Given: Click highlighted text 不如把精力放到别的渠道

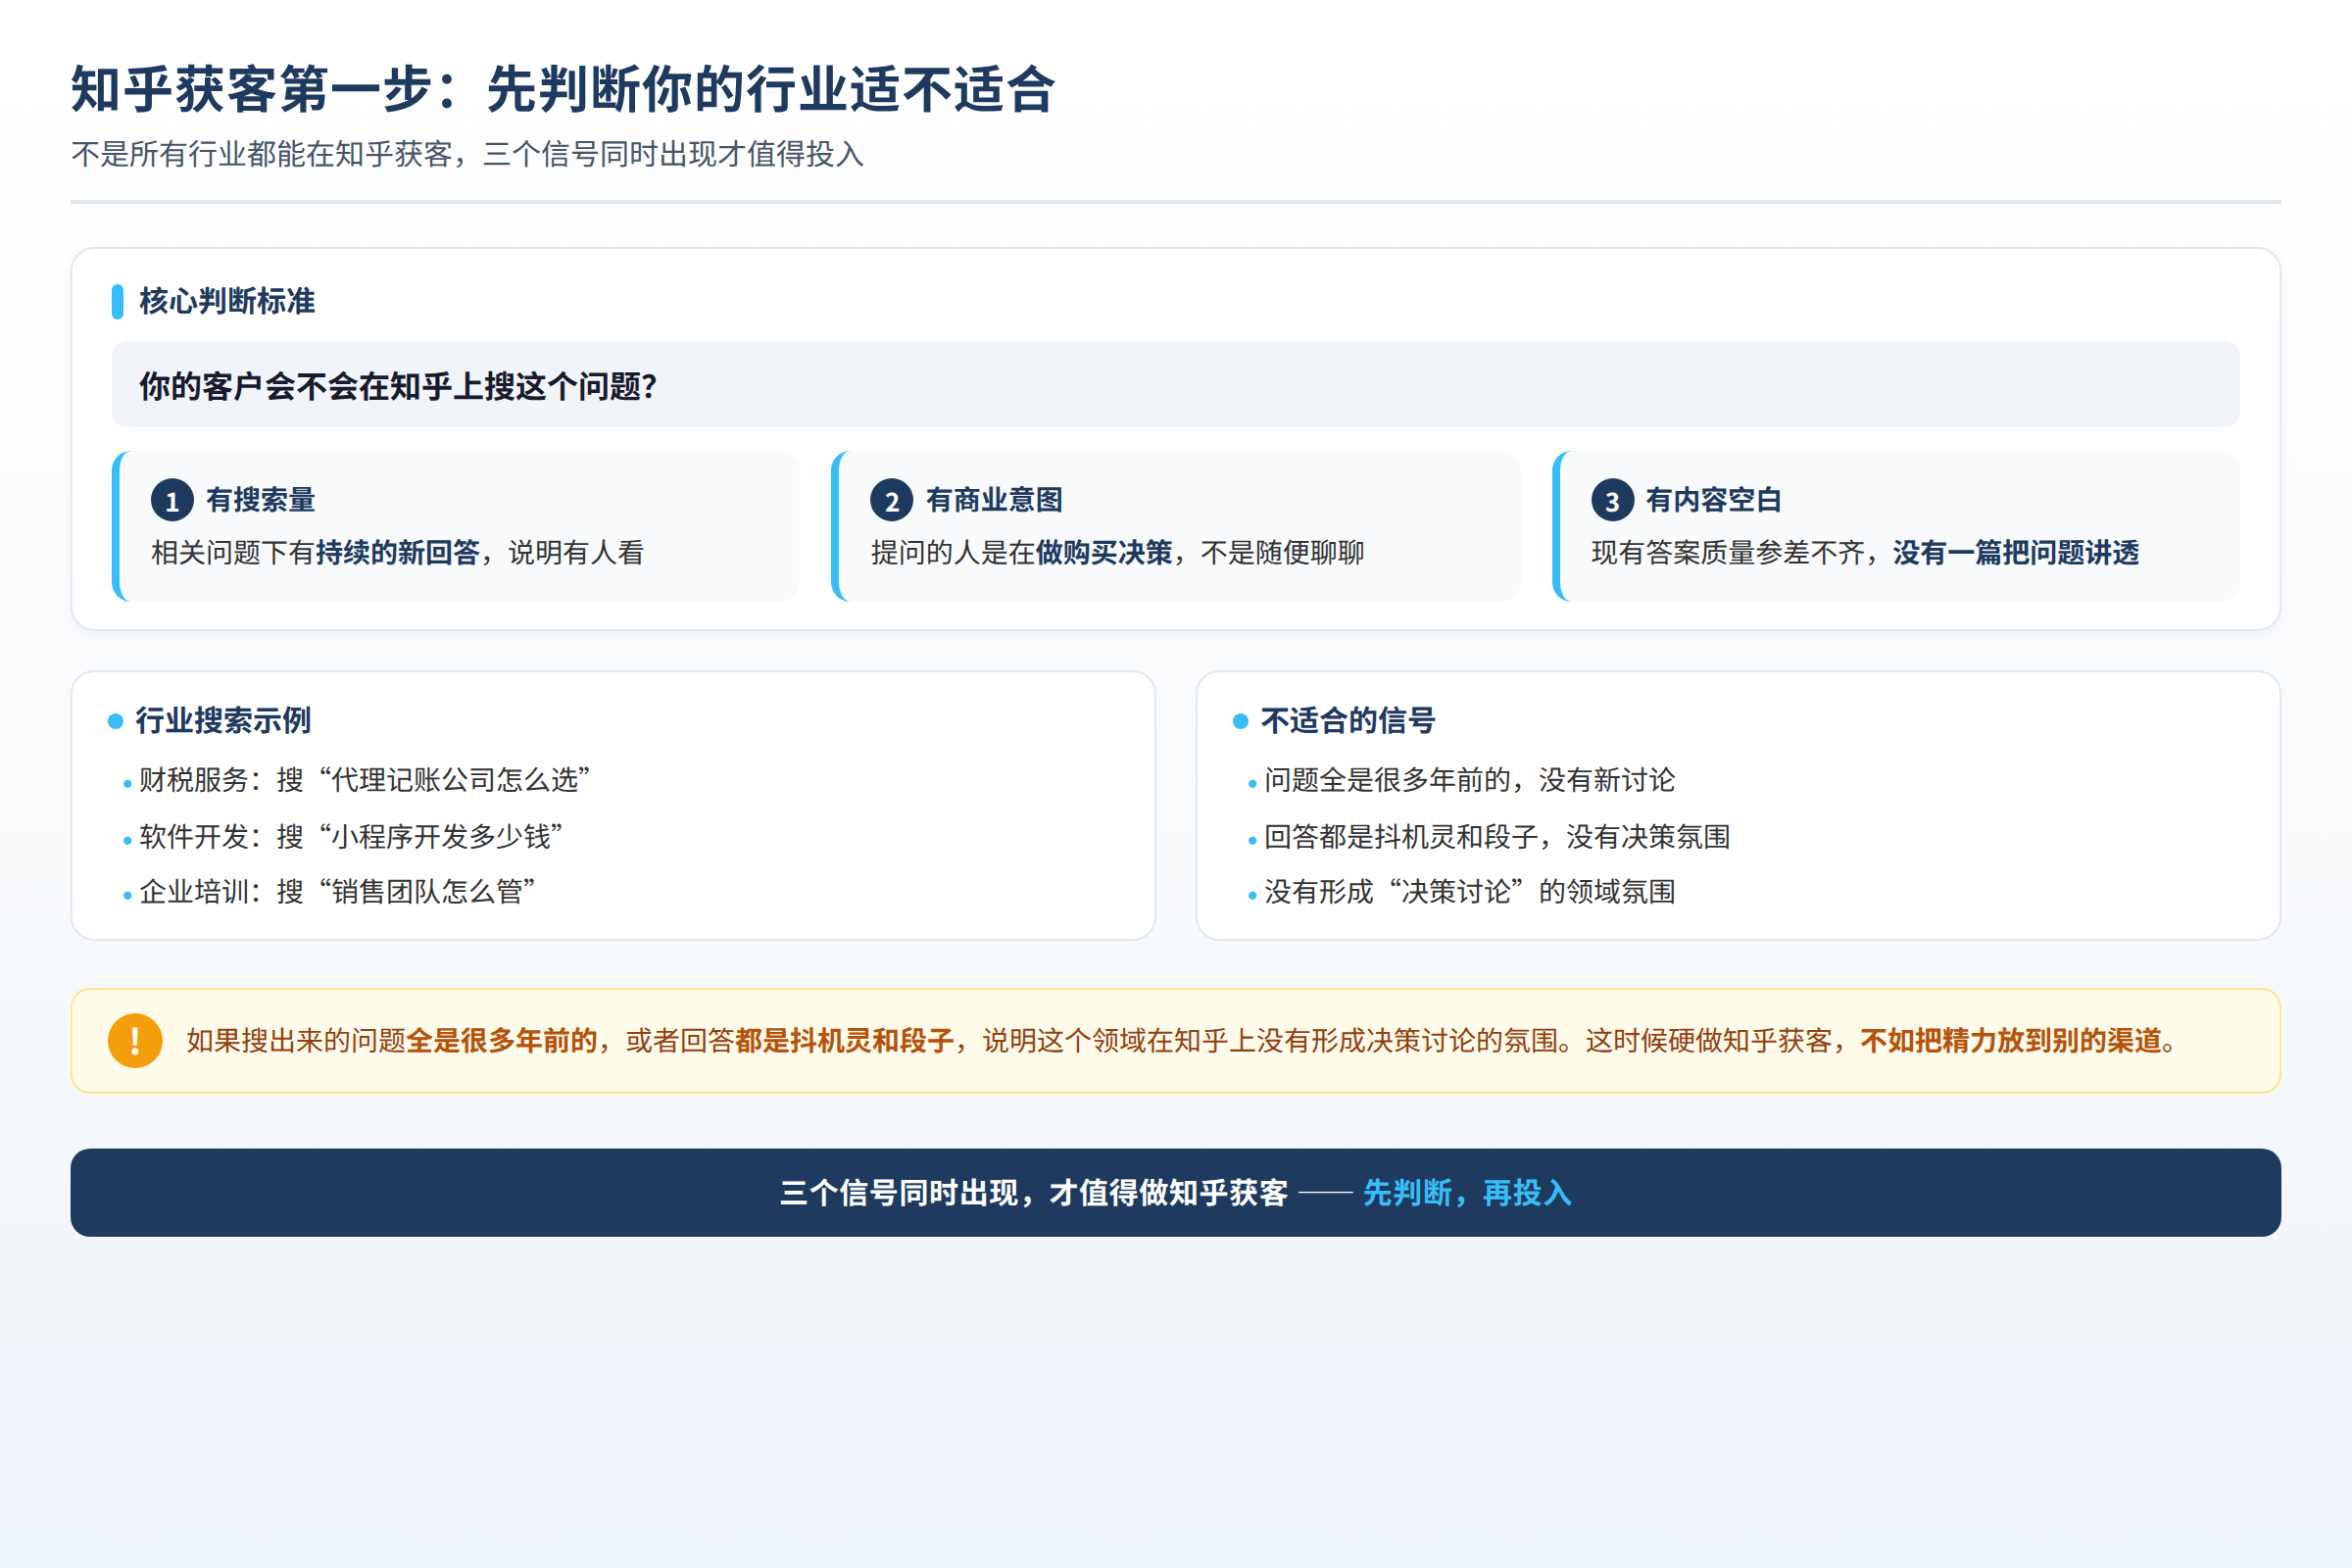Looking at the screenshot, I should [2011, 1041].
